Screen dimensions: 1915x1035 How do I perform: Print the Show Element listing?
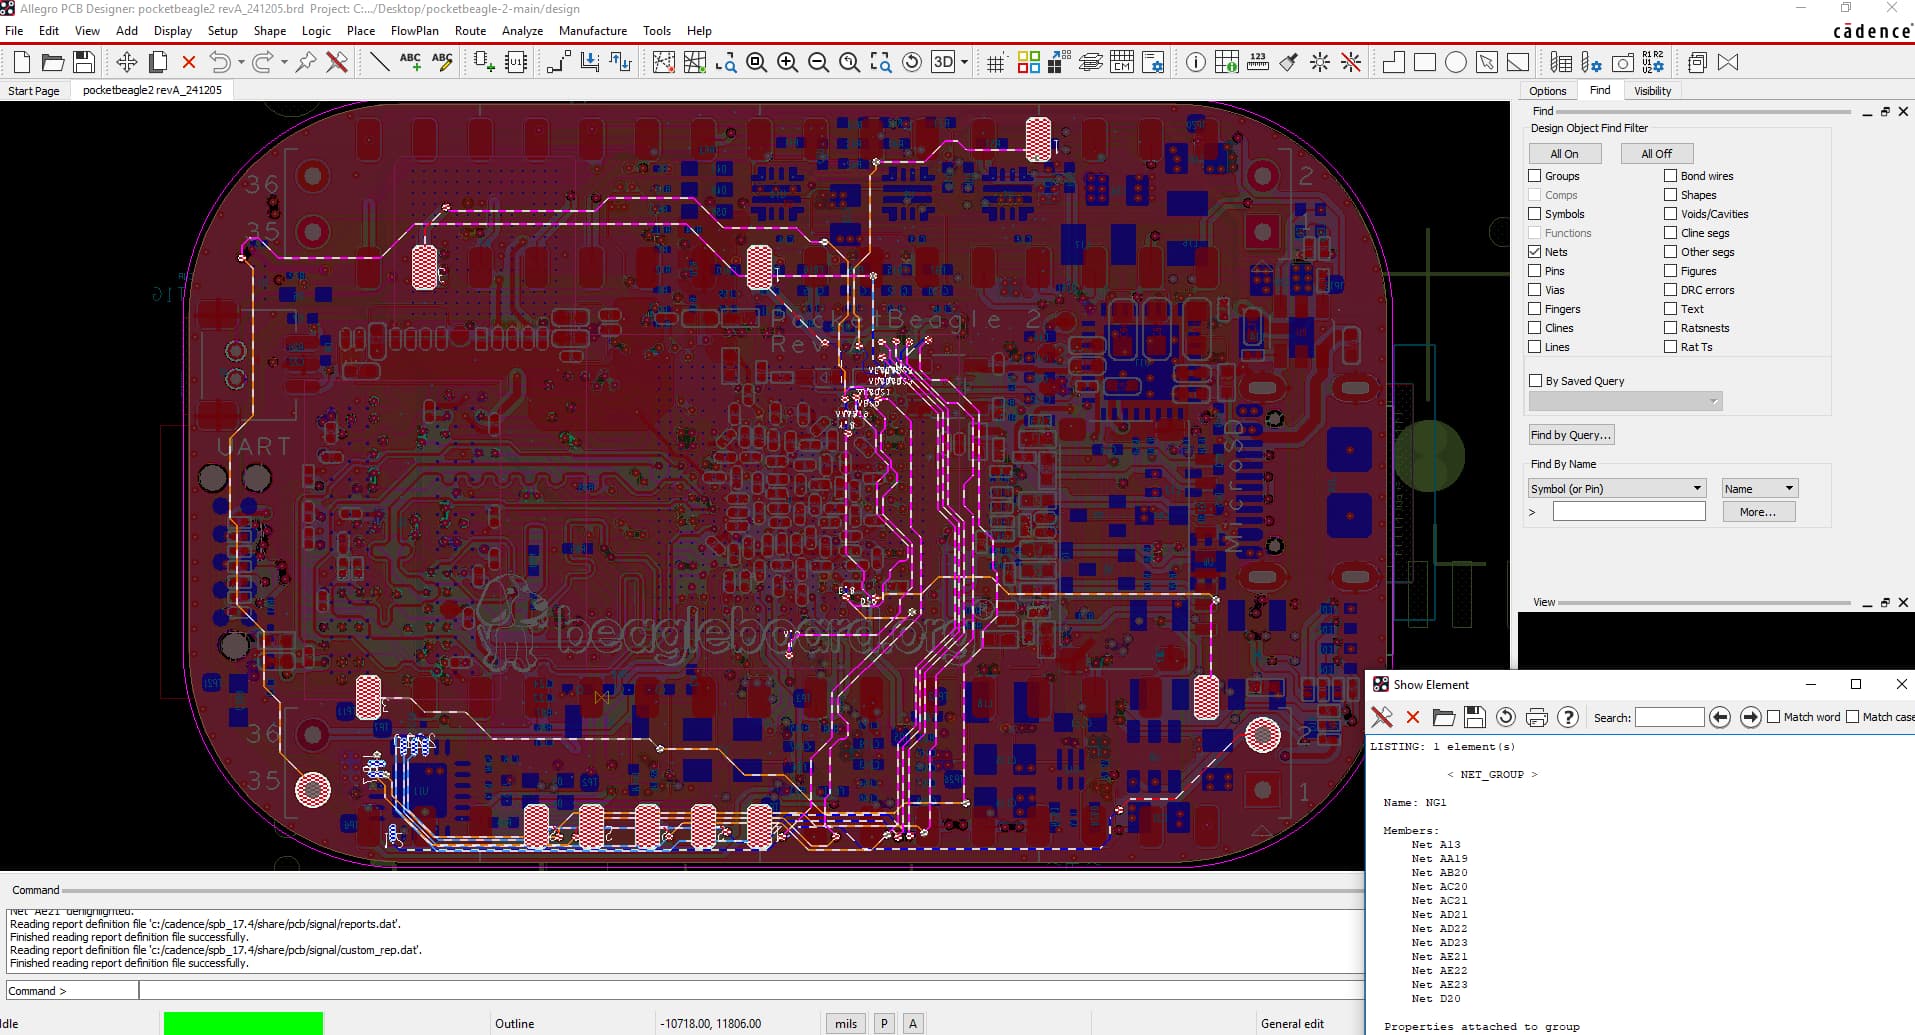tap(1536, 717)
